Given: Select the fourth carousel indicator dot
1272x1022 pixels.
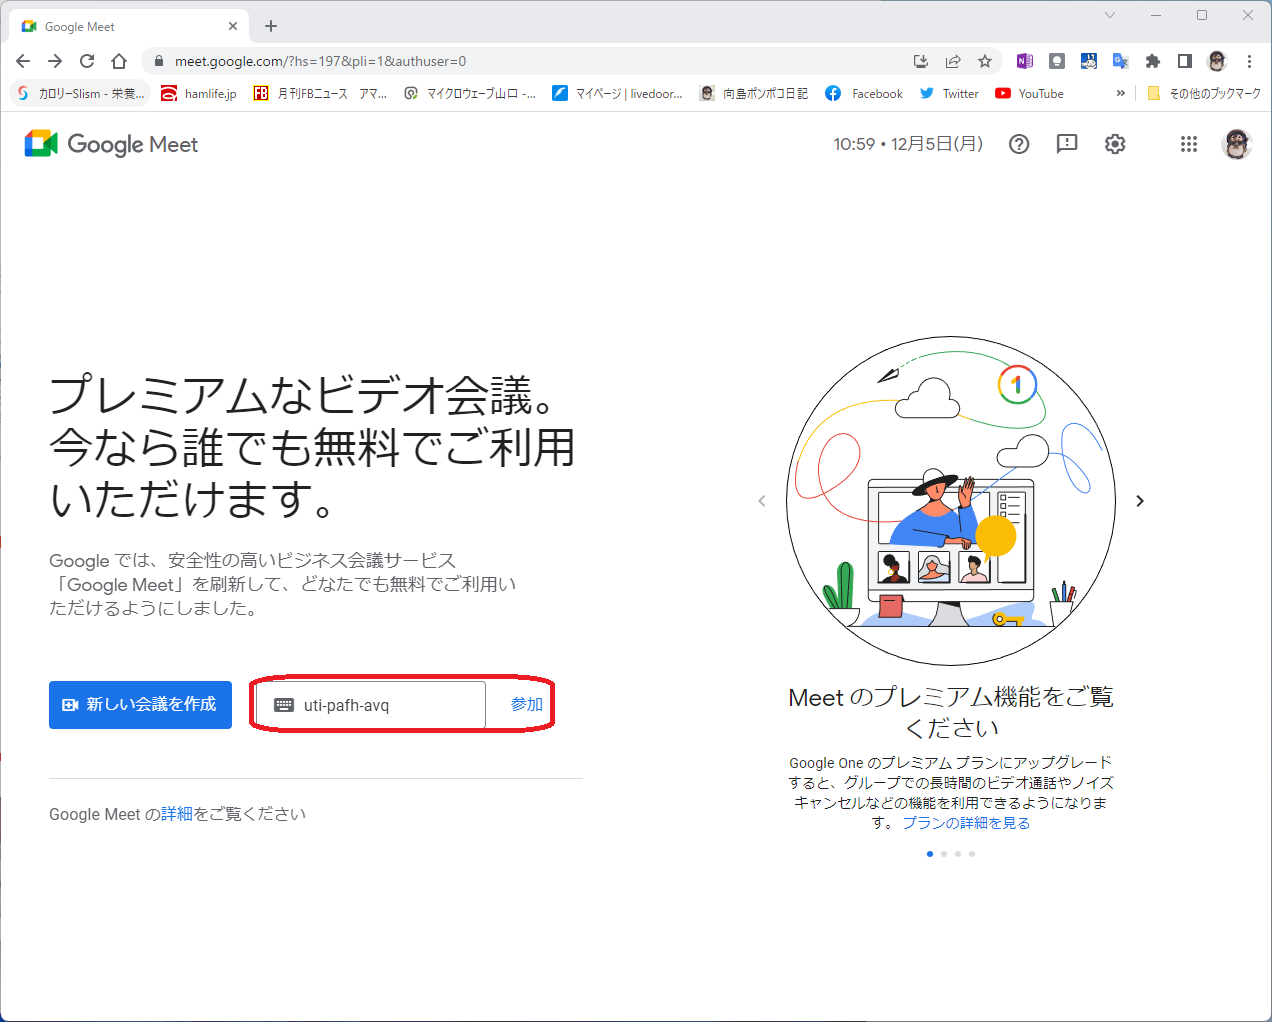Looking at the screenshot, I should tap(972, 854).
